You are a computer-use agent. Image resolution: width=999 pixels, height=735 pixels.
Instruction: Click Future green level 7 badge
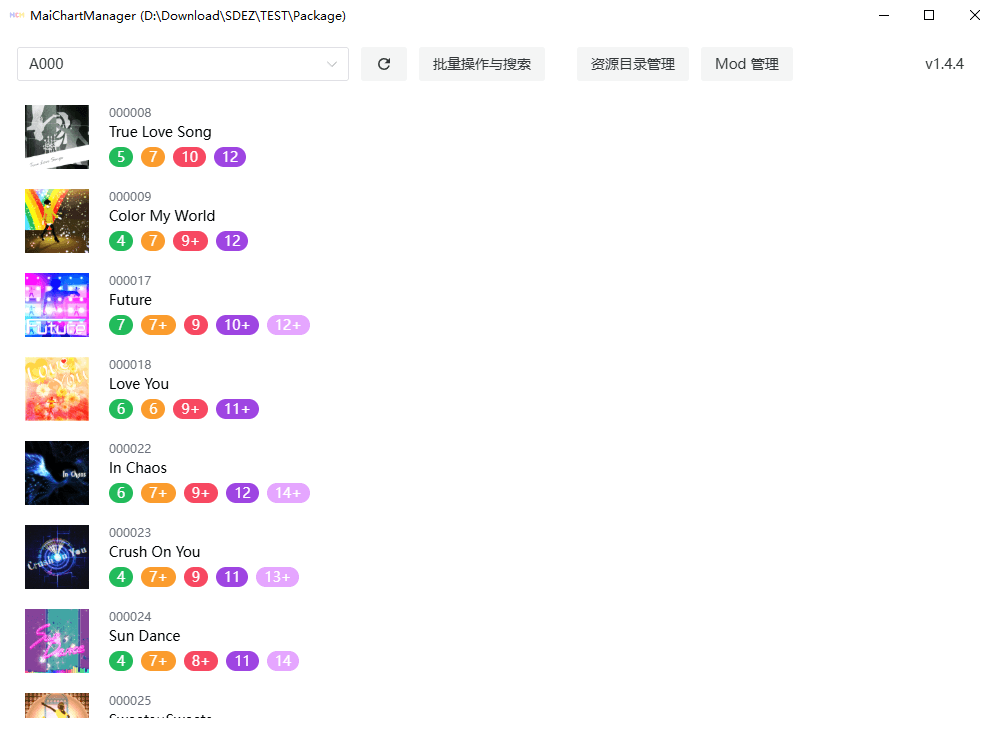pos(121,325)
